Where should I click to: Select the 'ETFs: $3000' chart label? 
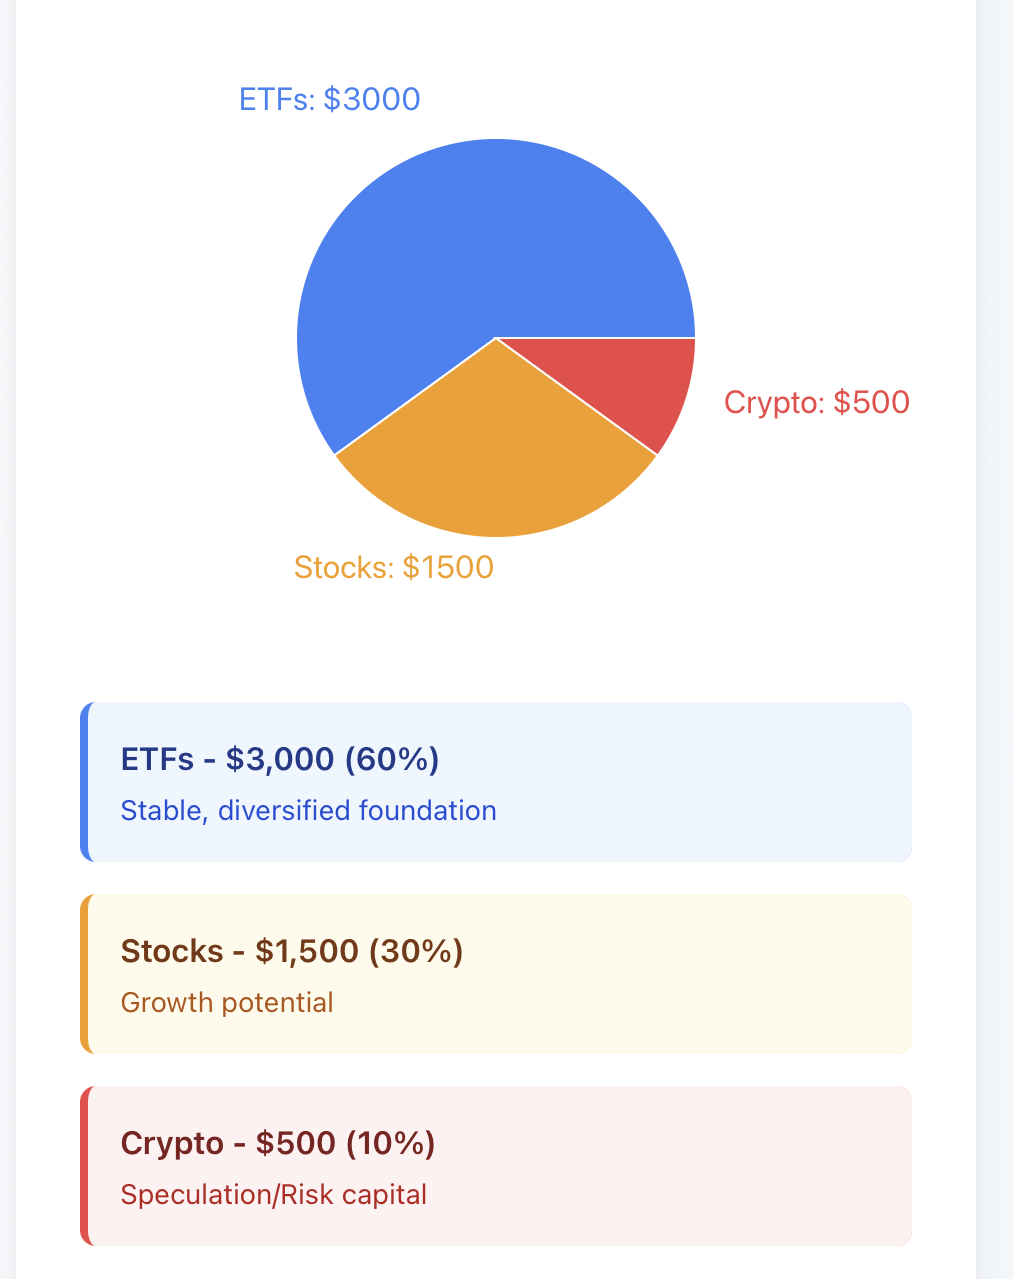(330, 100)
